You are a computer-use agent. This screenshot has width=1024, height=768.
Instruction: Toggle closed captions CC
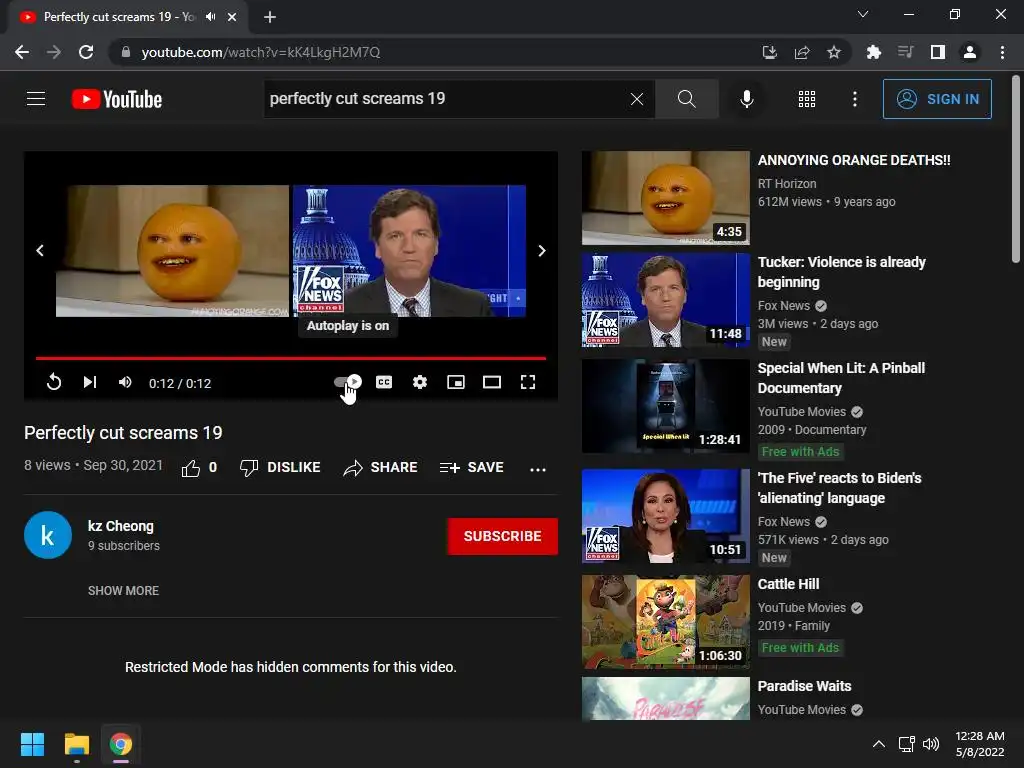pos(384,382)
